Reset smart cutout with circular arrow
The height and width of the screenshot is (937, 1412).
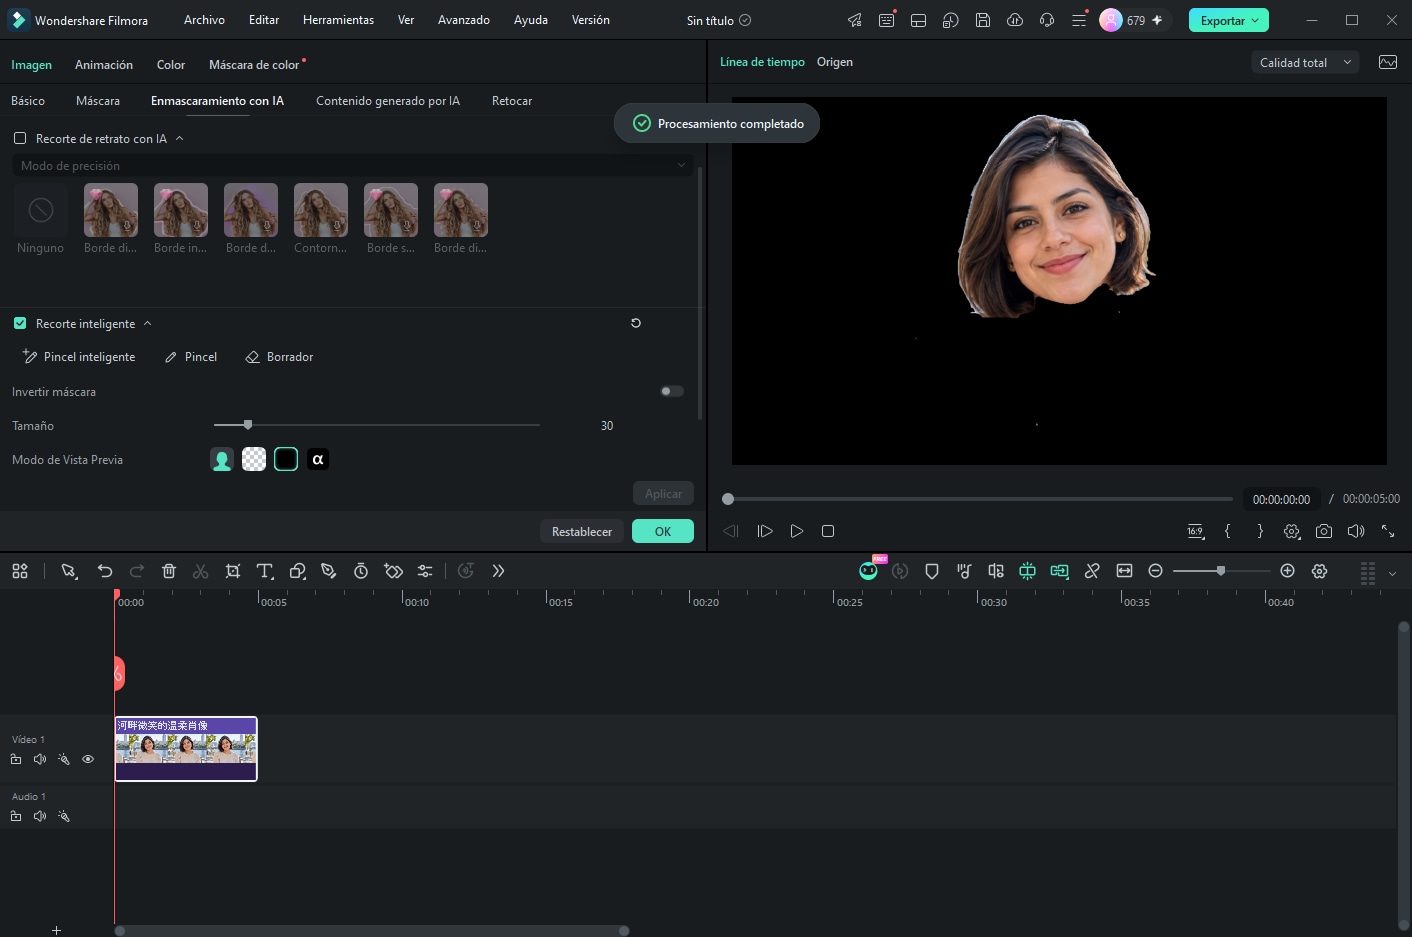pos(636,323)
